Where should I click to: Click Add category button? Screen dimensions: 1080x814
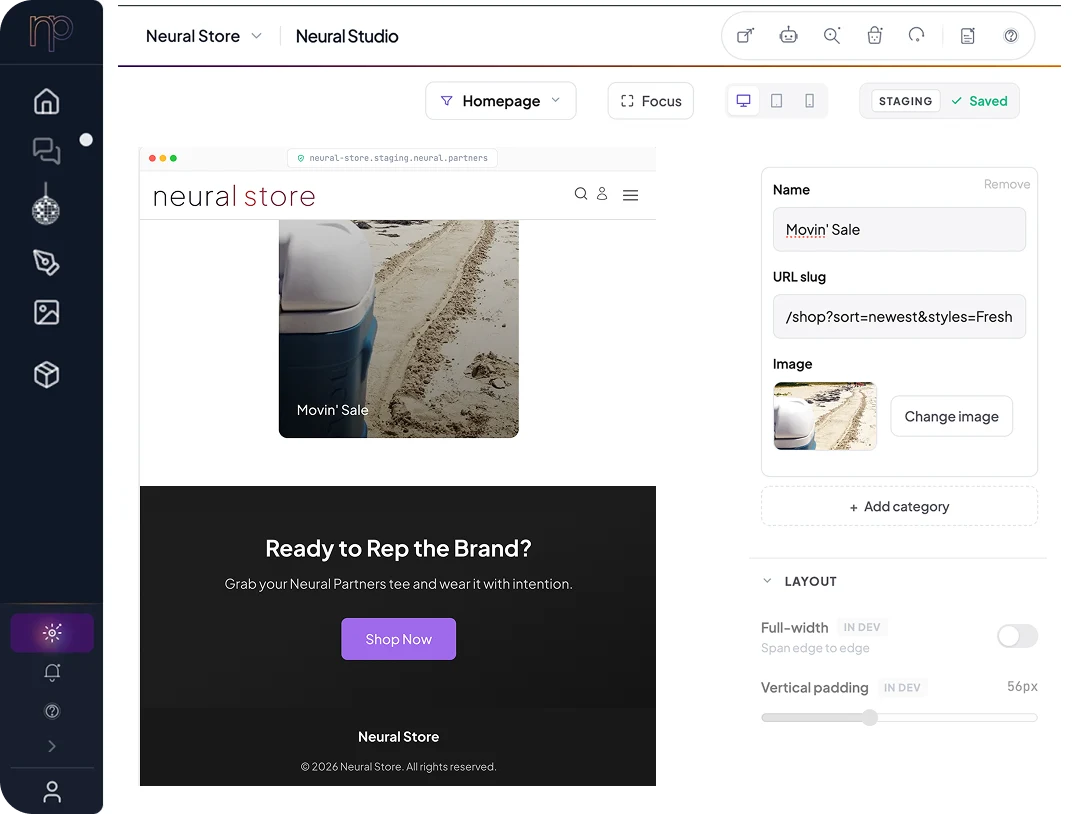pyautogui.click(x=899, y=506)
